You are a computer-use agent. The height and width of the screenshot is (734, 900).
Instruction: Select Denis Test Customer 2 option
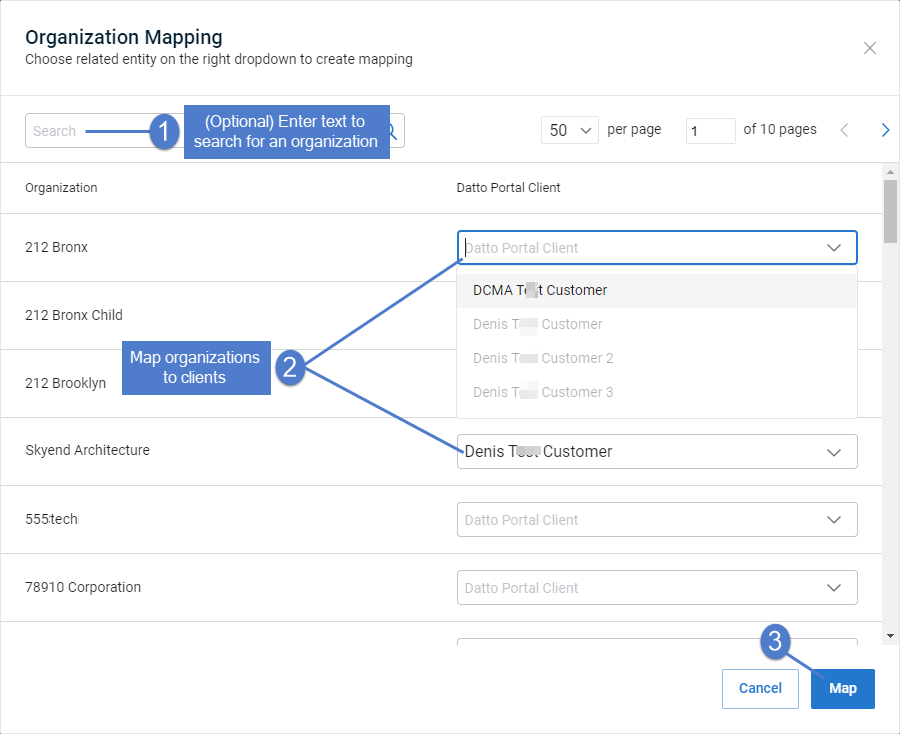[657, 358]
